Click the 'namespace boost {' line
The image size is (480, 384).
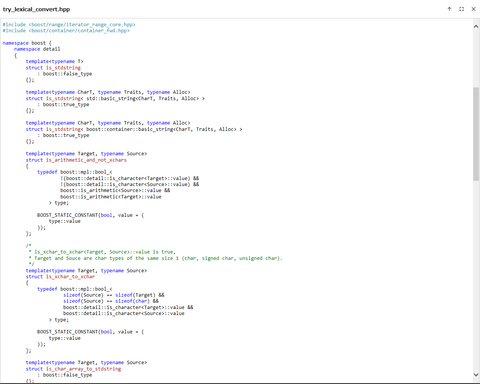point(27,43)
